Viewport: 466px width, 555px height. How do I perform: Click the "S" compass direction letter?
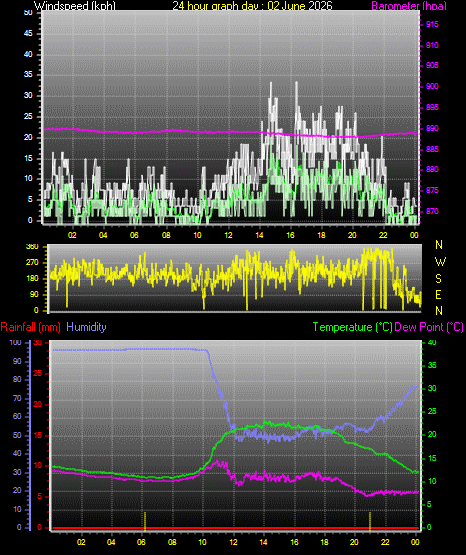click(x=438, y=279)
